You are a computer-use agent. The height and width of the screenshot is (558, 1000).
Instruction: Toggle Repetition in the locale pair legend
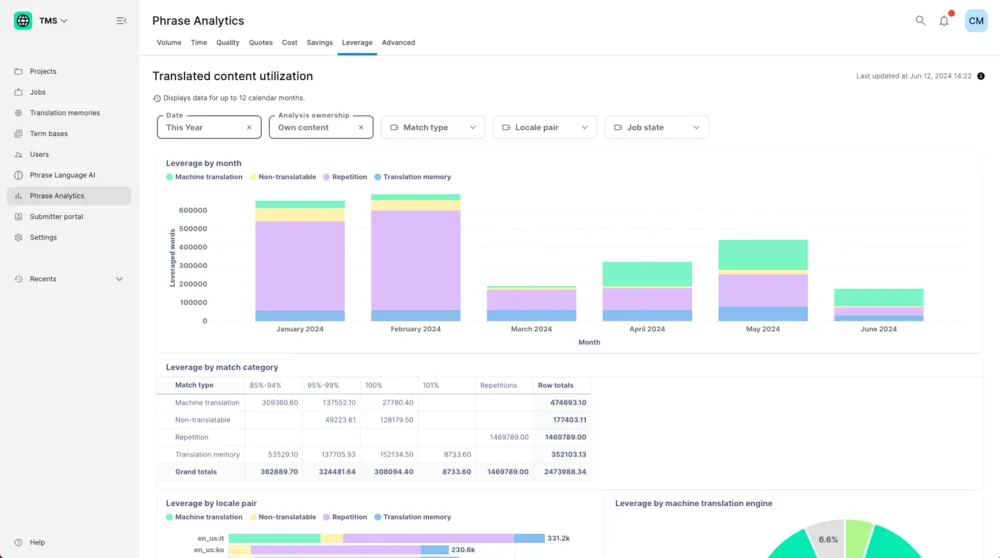click(x=345, y=517)
